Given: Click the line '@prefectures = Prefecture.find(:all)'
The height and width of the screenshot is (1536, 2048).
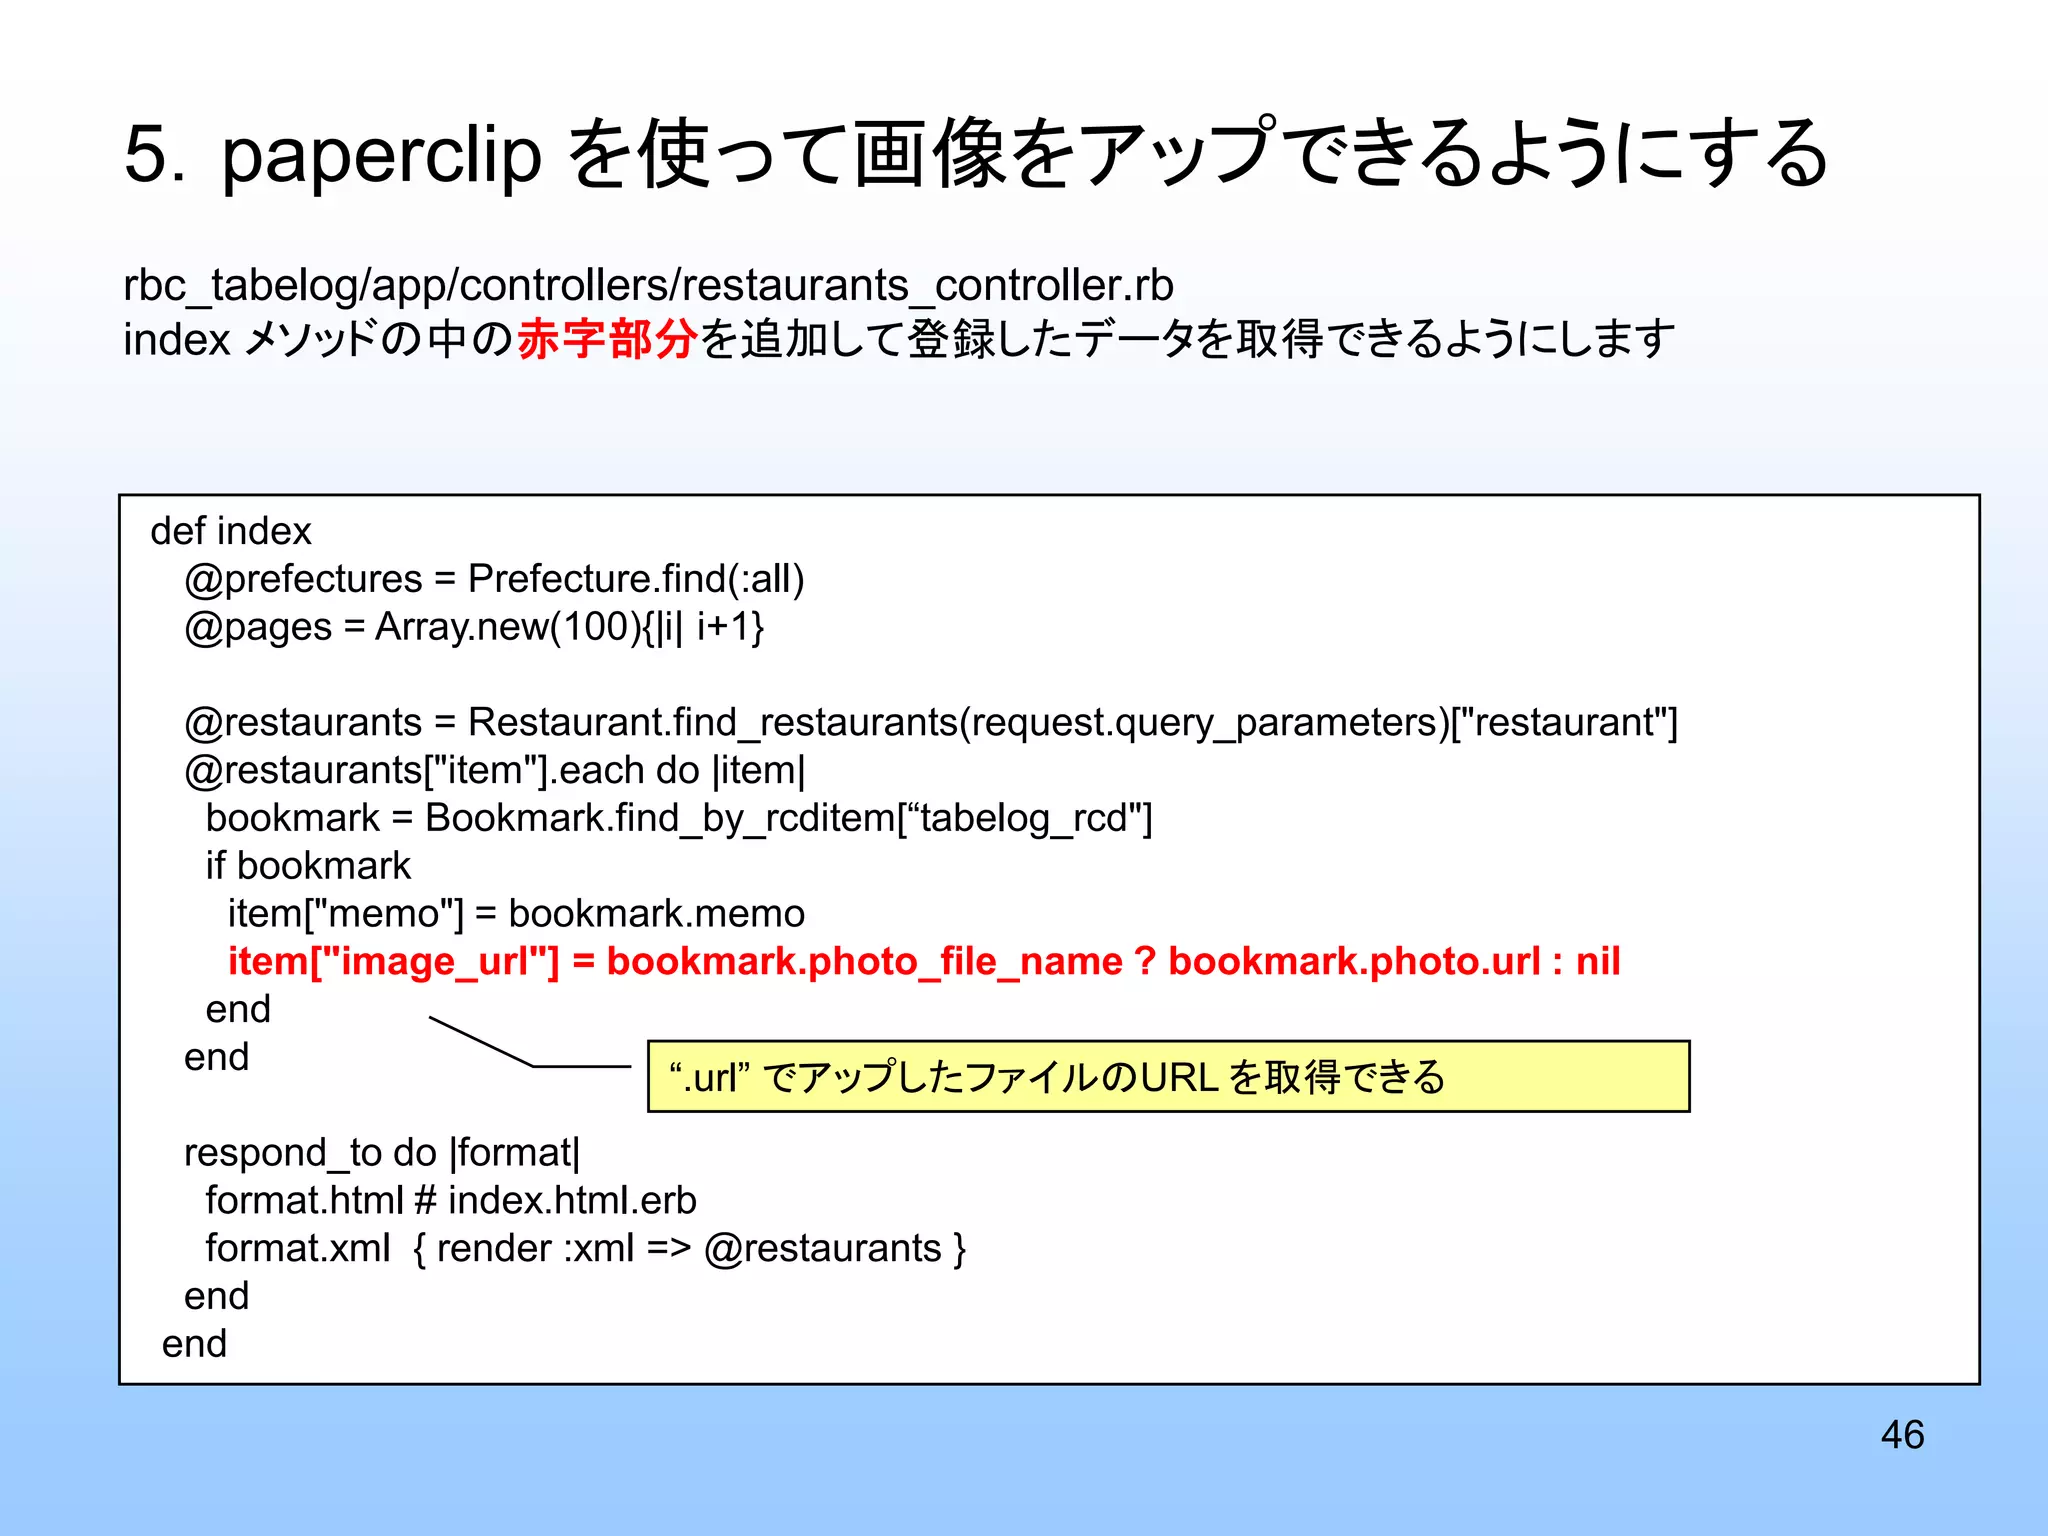Looking at the screenshot, I should pos(494,579).
